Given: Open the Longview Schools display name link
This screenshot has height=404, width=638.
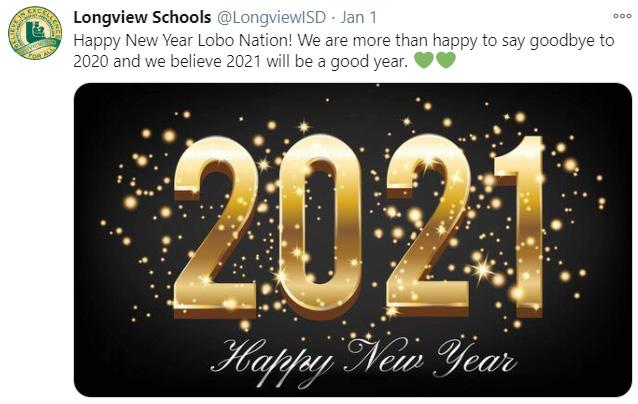Looking at the screenshot, I should tap(142, 17).
